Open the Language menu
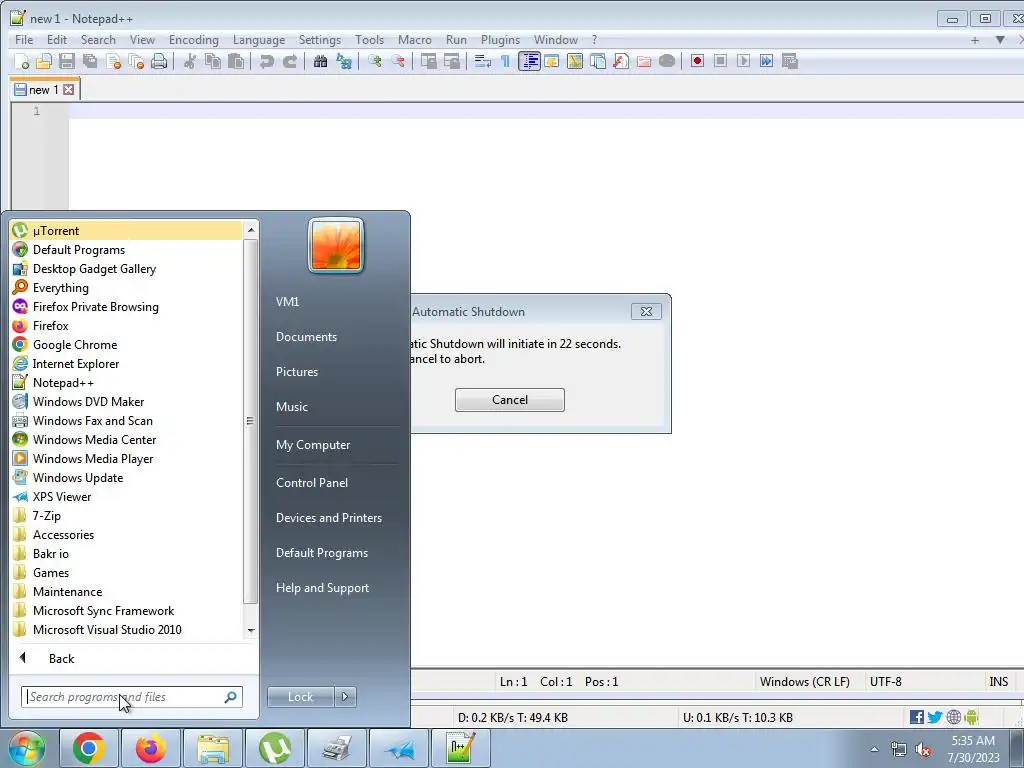This screenshot has height=768, width=1024. (259, 40)
